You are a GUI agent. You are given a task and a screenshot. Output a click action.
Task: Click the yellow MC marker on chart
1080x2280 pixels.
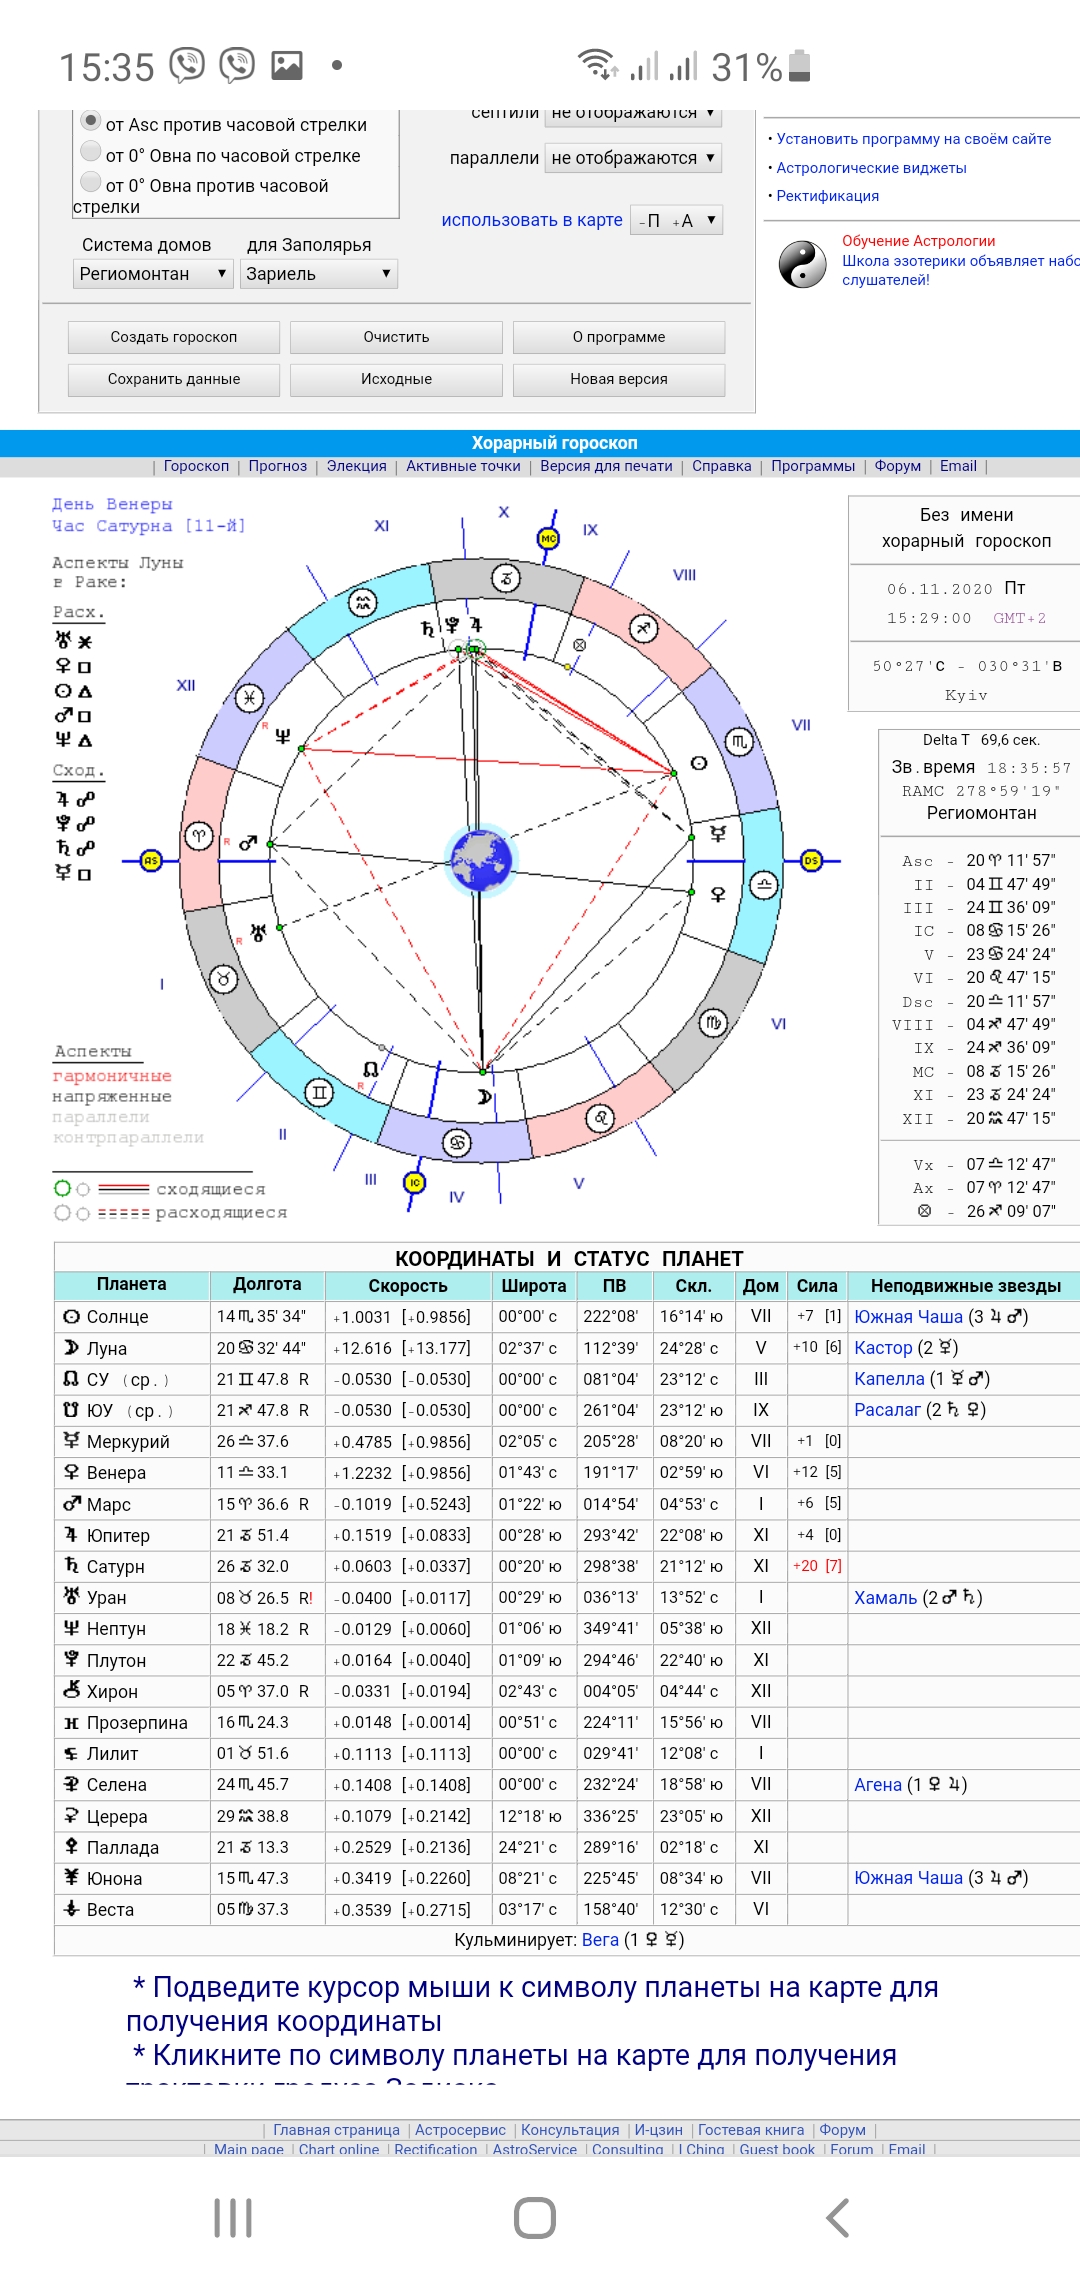(548, 539)
